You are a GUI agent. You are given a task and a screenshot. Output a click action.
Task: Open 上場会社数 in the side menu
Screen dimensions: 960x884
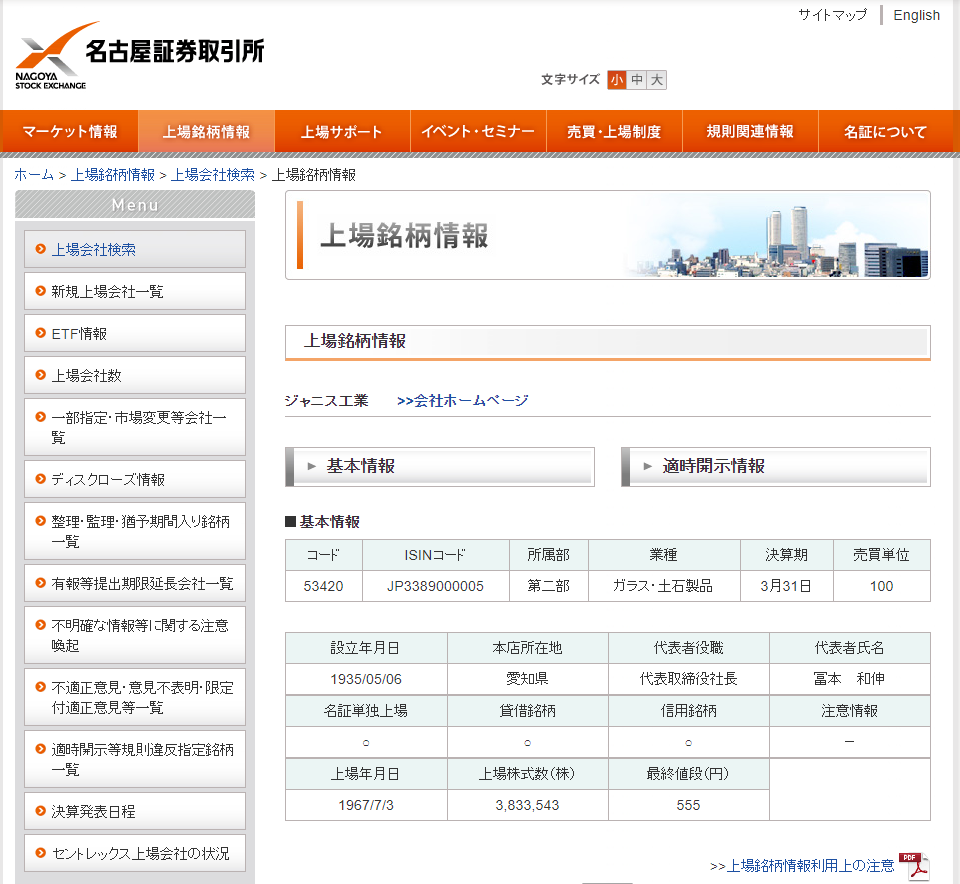pyautogui.click(x=135, y=375)
